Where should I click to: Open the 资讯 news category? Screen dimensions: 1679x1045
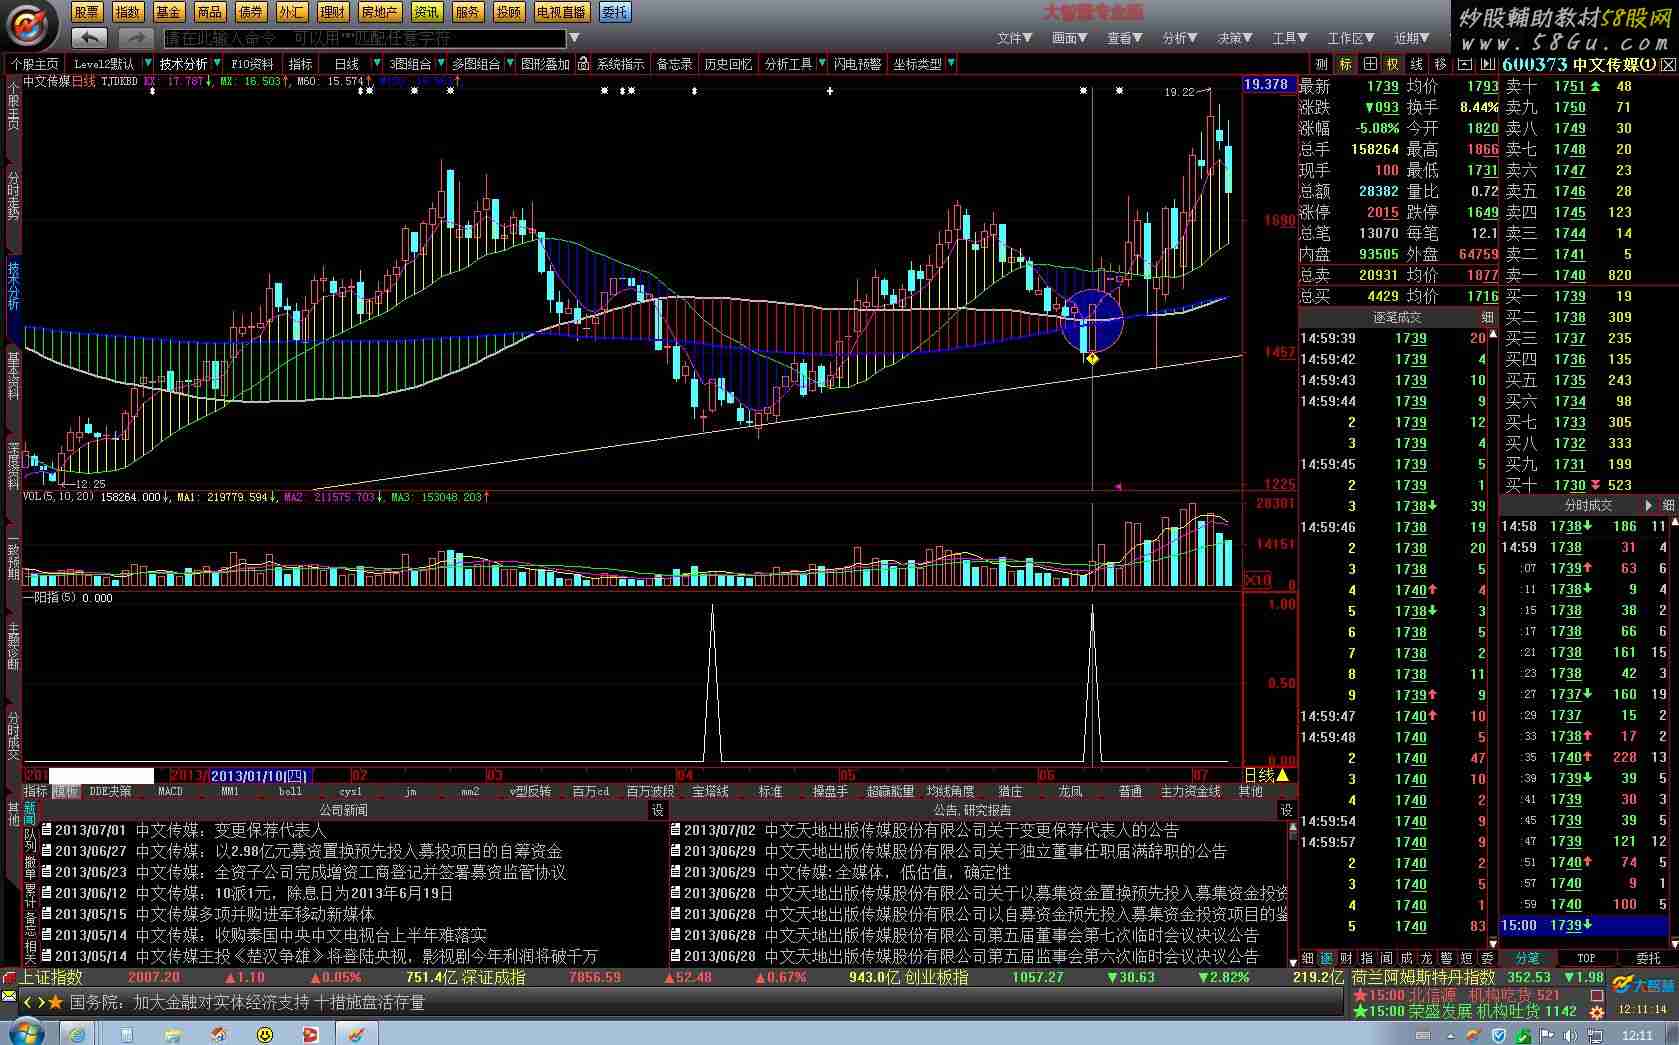click(426, 12)
